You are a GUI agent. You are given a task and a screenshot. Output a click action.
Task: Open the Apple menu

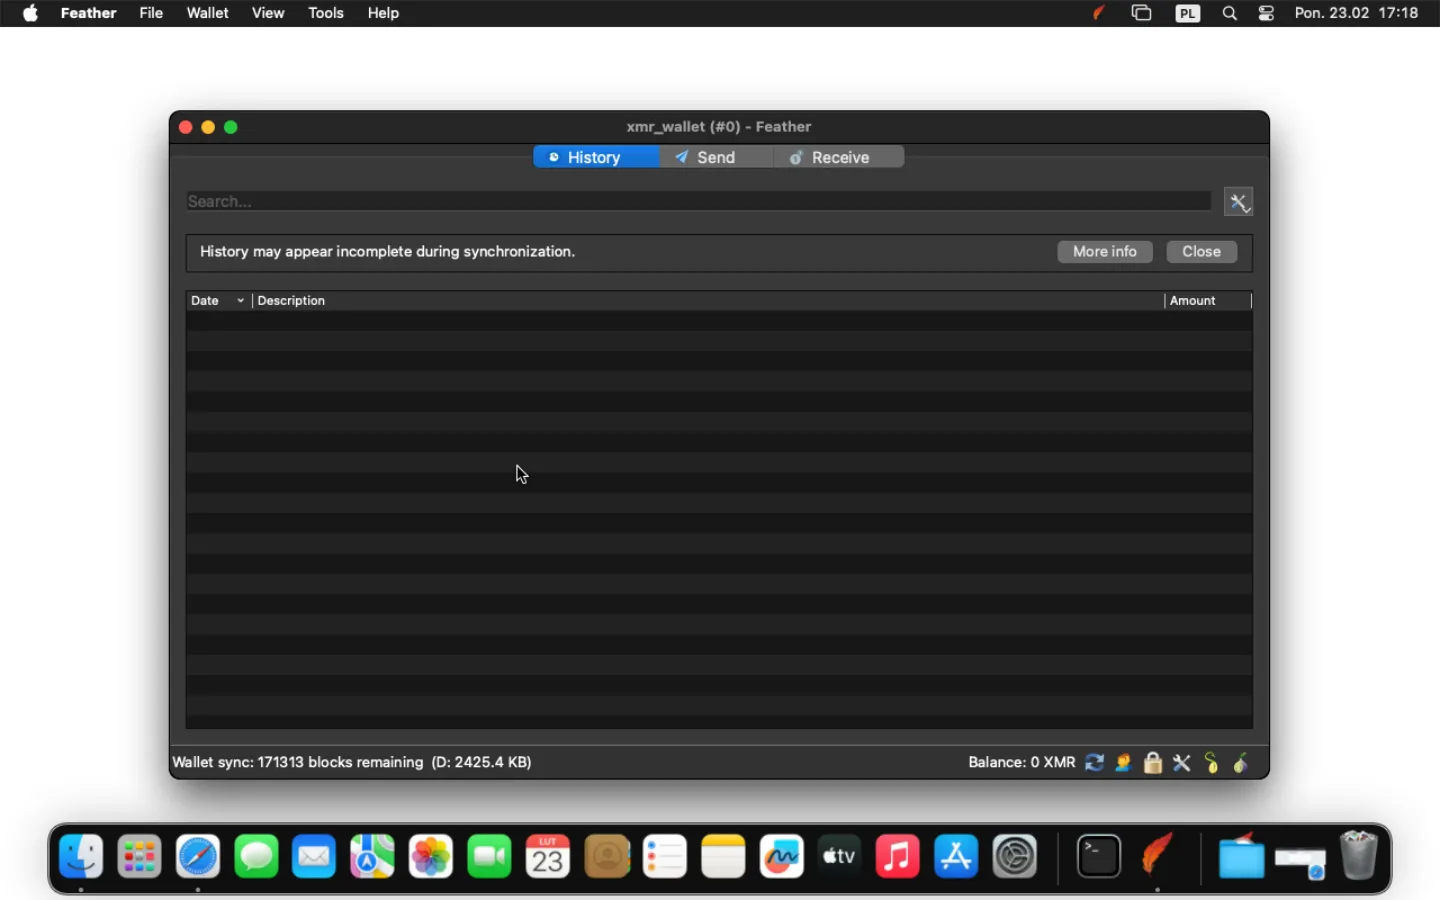pos(31,13)
